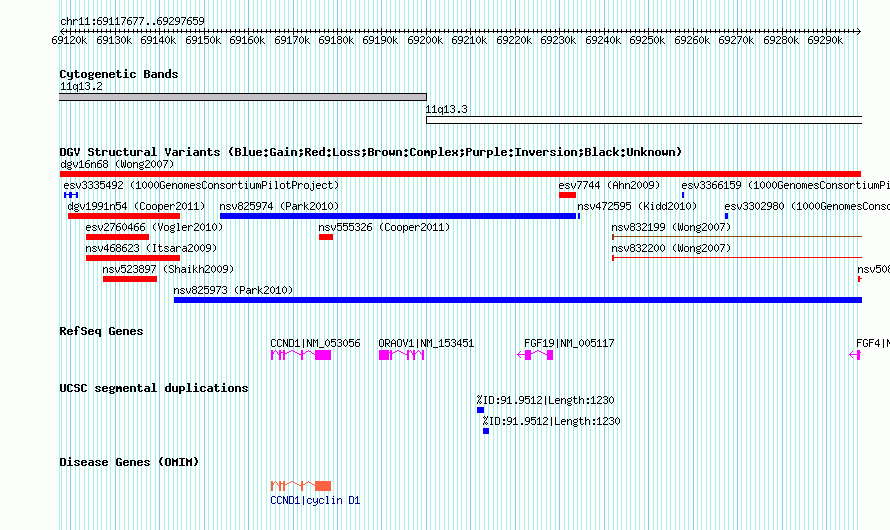The image size is (890, 530).
Task: Click the nsv825974 (Park2010) label
Action: pyautogui.click(x=279, y=206)
